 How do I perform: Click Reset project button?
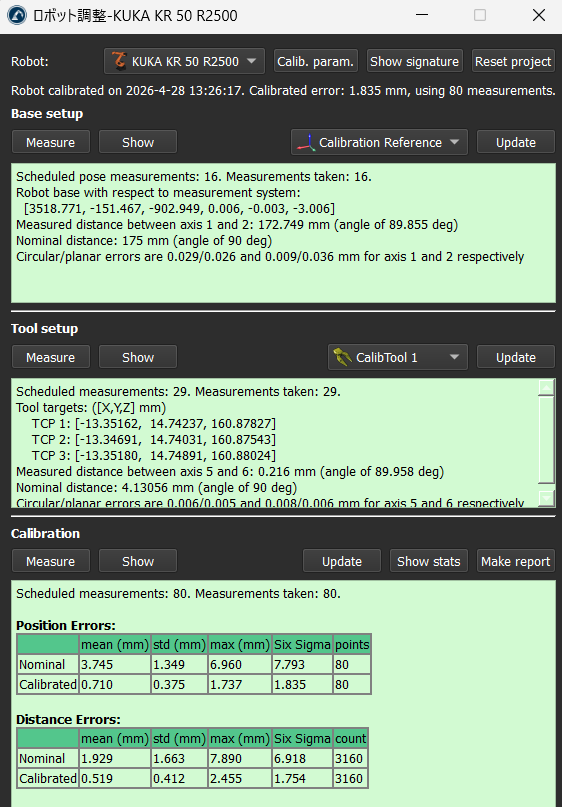(513, 61)
